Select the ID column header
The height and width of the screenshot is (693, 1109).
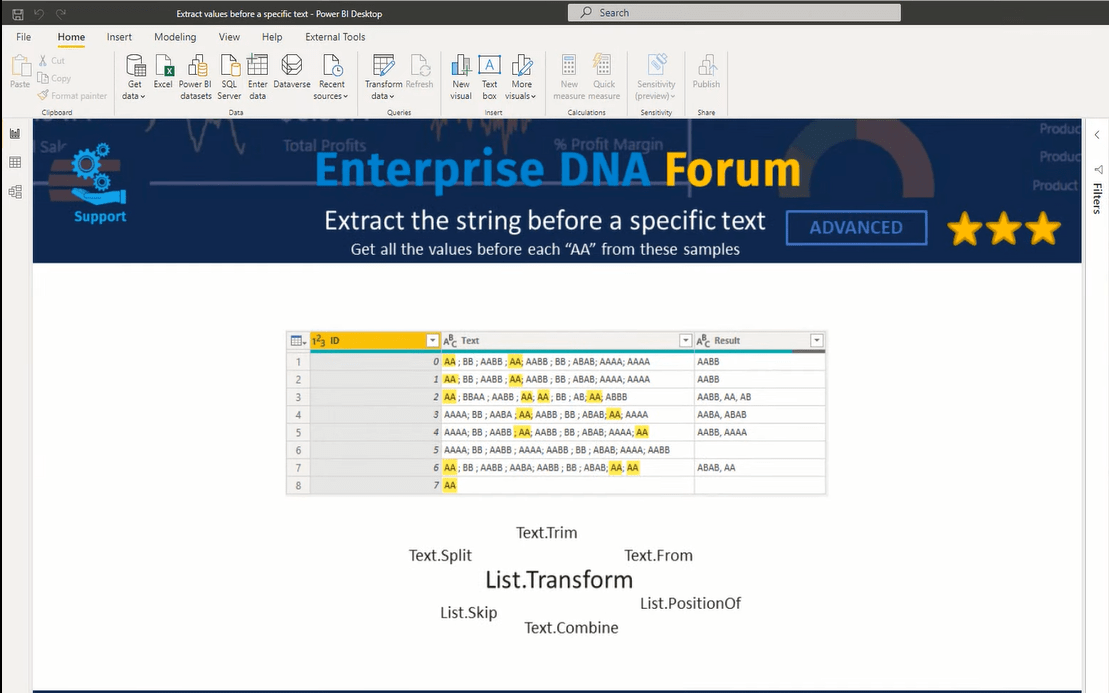[x=375, y=341]
